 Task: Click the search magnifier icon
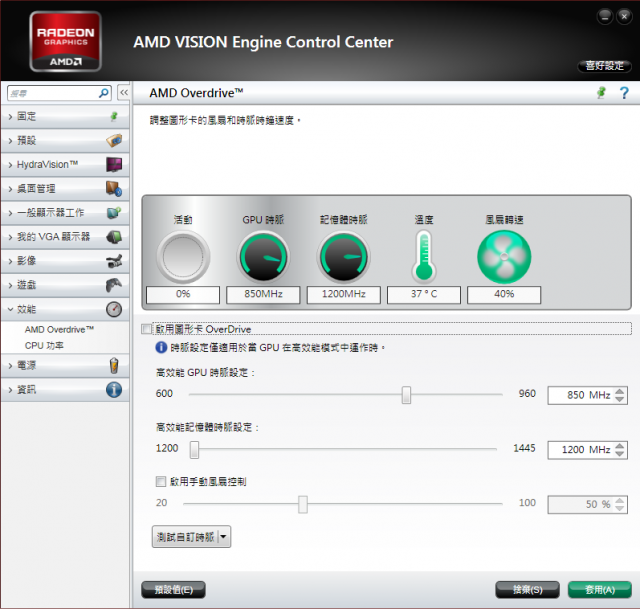pos(104,93)
